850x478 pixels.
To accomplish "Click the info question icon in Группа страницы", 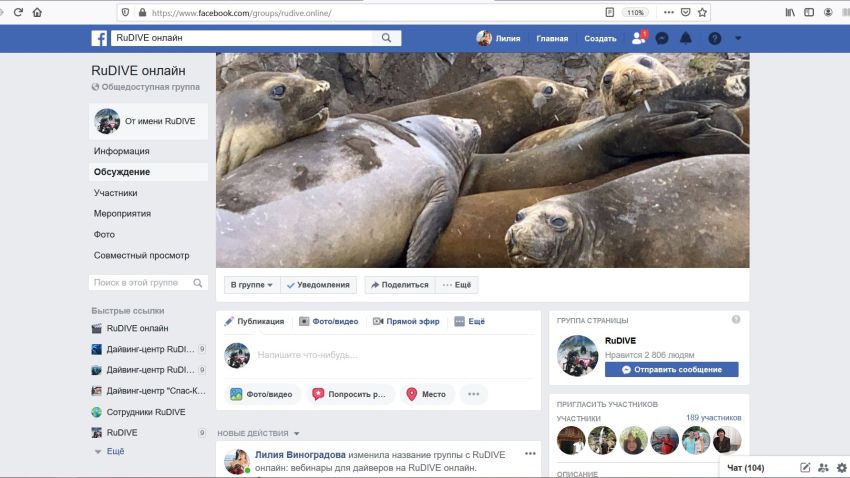I will [736, 320].
